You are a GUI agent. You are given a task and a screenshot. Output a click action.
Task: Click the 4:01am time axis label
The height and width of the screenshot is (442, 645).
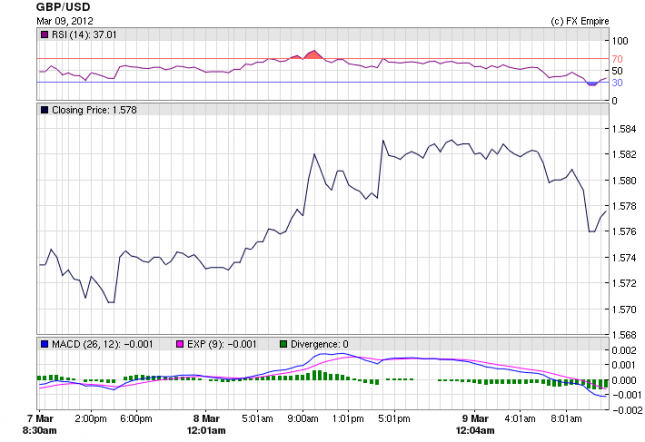pos(520,419)
